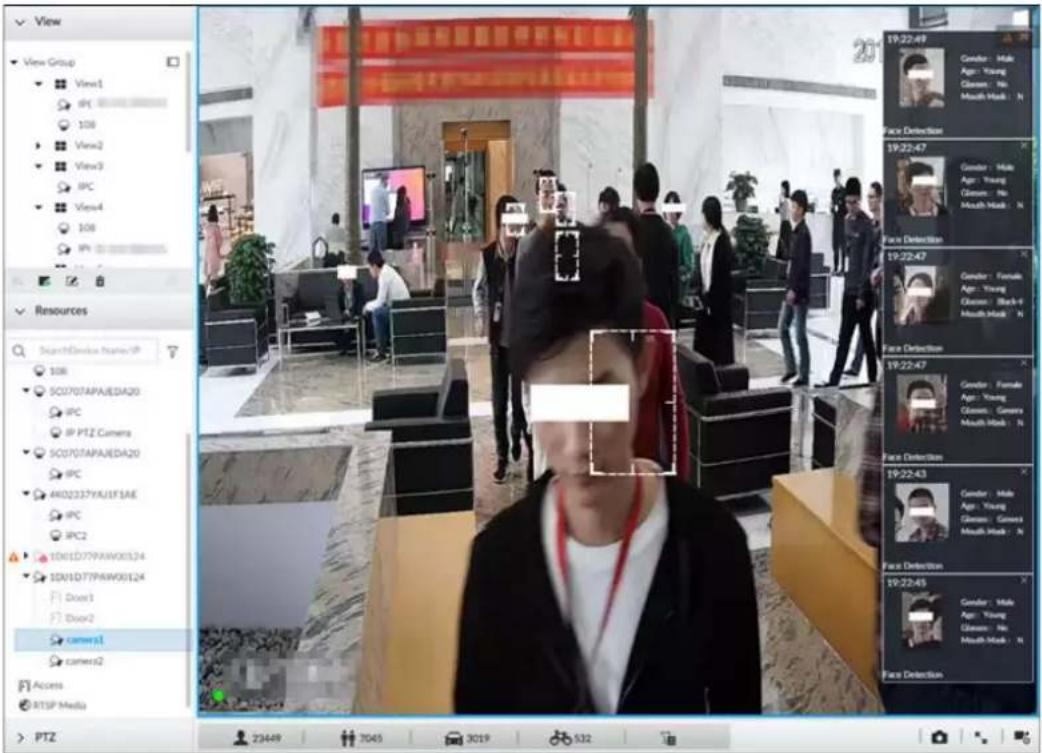Click the View1 grid layout icon

pyautogui.click(x=60, y=84)
